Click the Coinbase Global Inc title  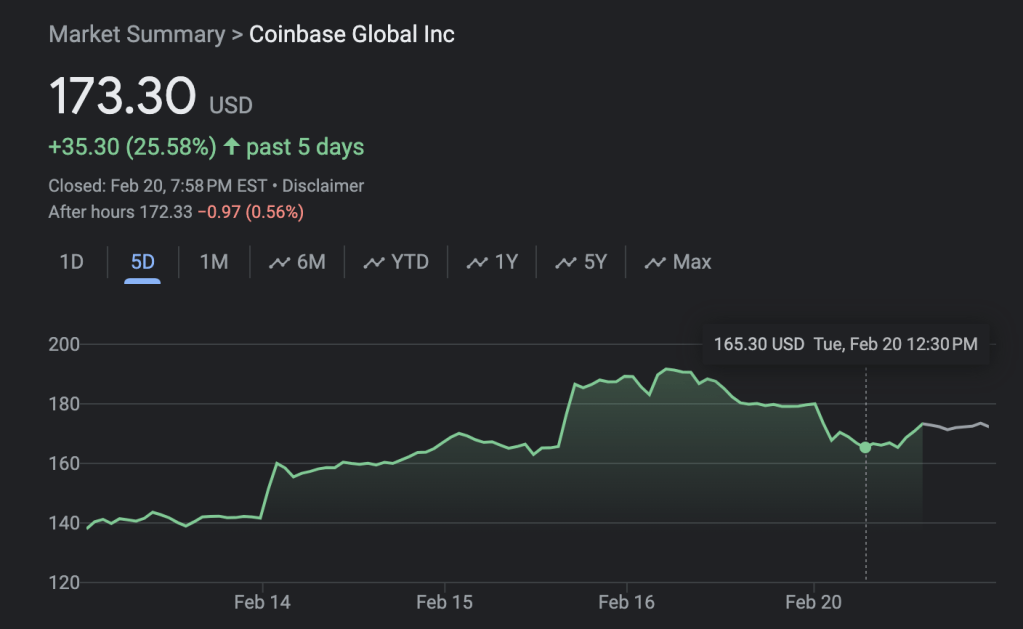[x=351, y=34]
